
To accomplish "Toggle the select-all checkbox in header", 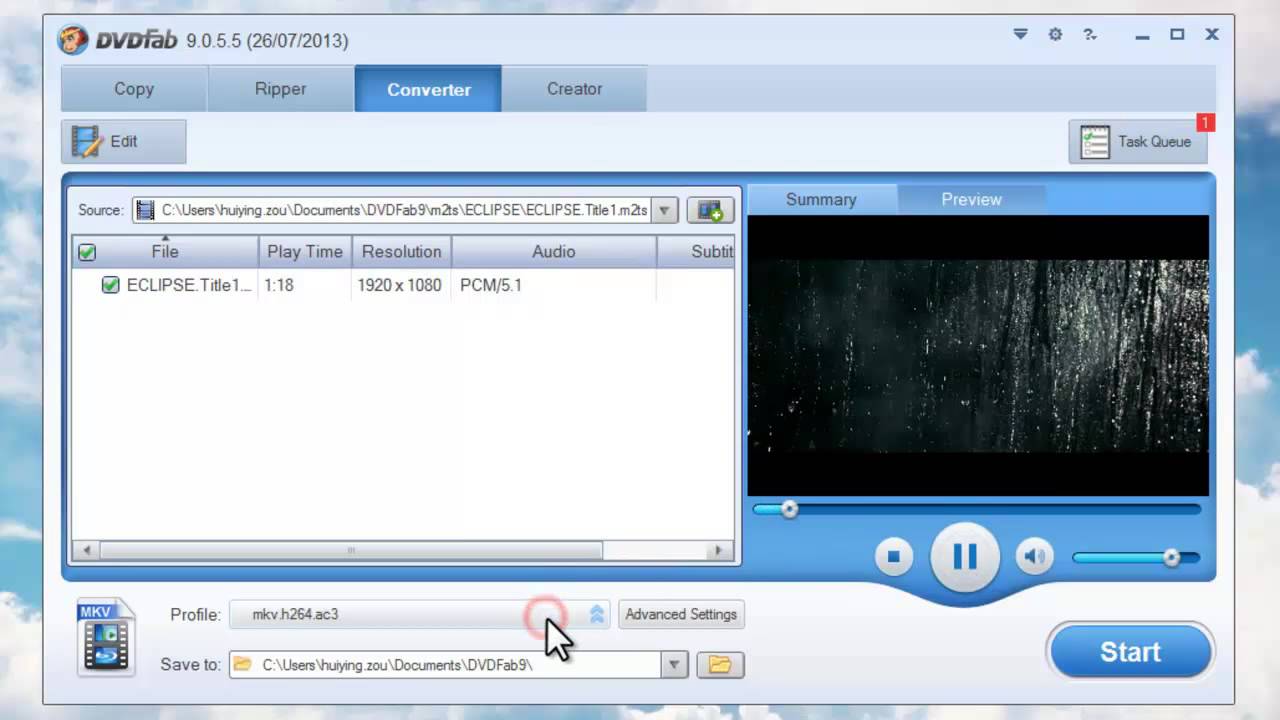I will pyautogui.click(x=87, y=252).
